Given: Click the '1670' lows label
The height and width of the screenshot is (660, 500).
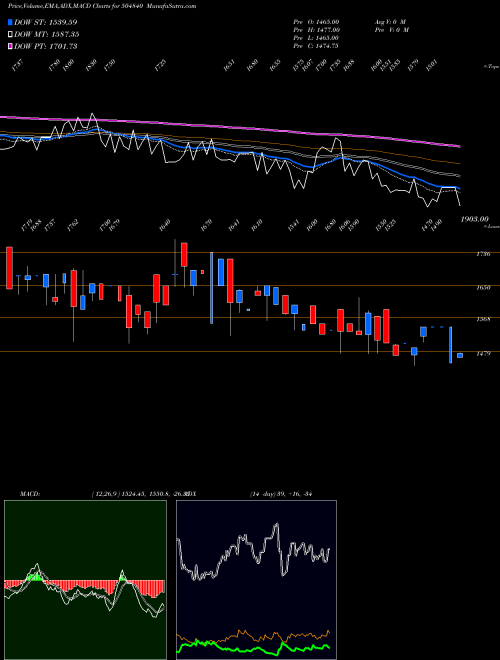Looking at the screenshot, I should click(206, 224).
